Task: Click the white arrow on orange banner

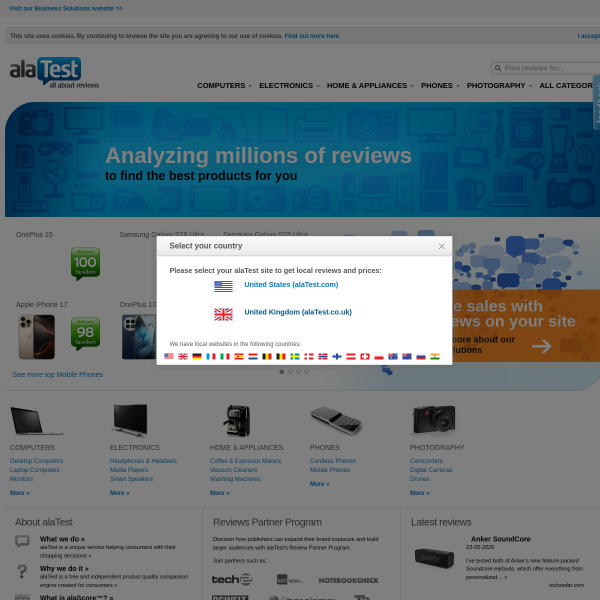Action: coord(542,346)
